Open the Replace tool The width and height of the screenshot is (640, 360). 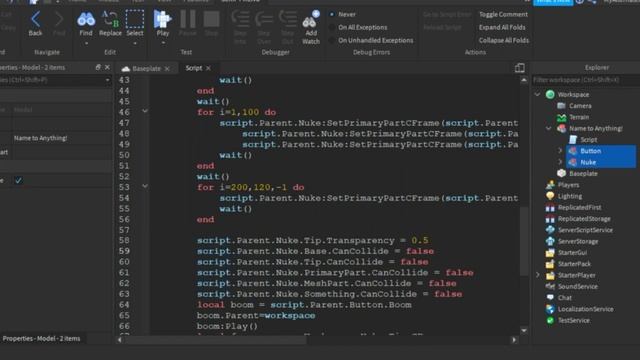[110, 24]
